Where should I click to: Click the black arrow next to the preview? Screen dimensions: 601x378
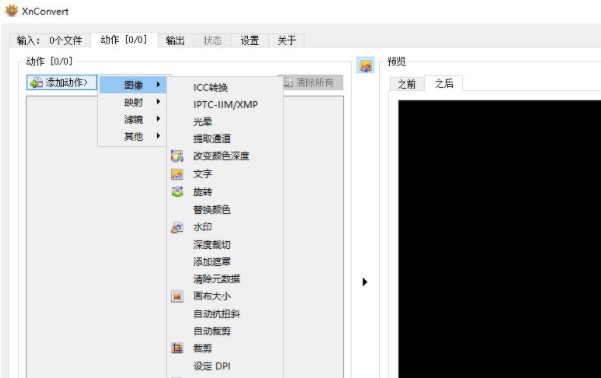click(x=365, y=282)
